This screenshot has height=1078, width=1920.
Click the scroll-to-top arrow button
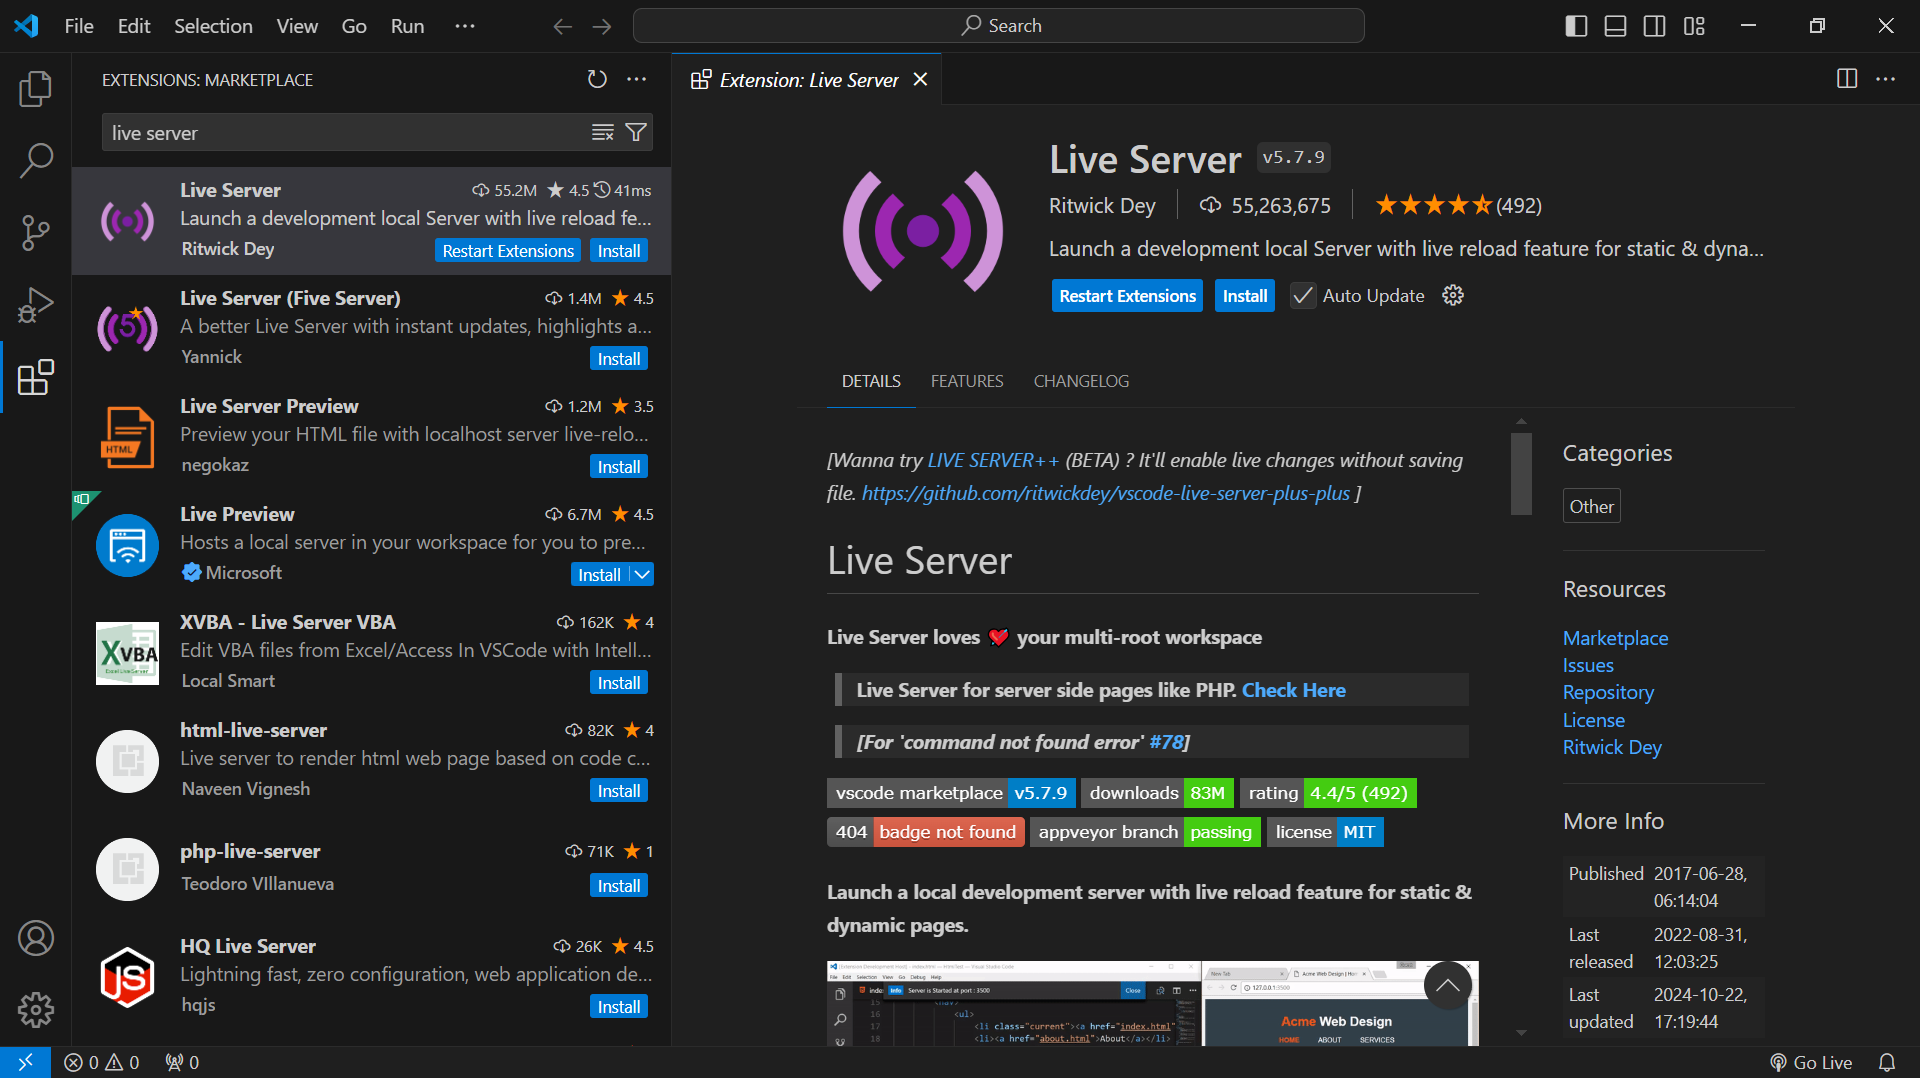coord(1448,986)
